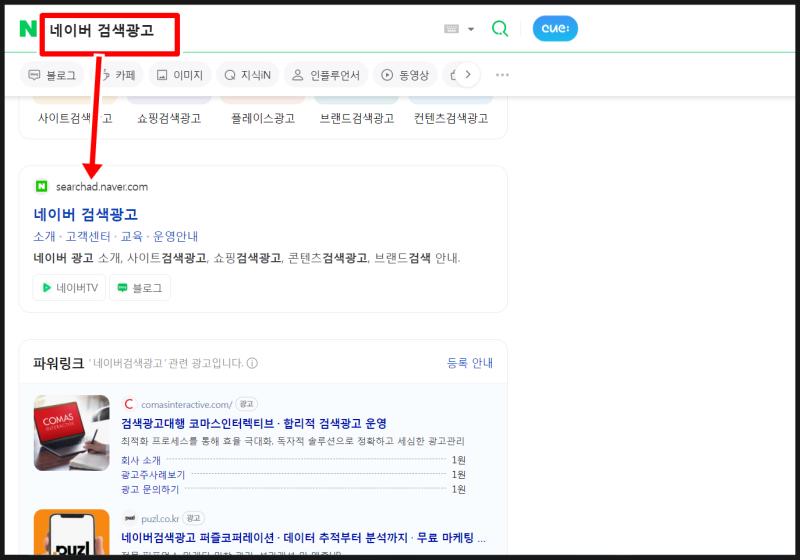Open the three-dot more options menu

coord(502,75)
